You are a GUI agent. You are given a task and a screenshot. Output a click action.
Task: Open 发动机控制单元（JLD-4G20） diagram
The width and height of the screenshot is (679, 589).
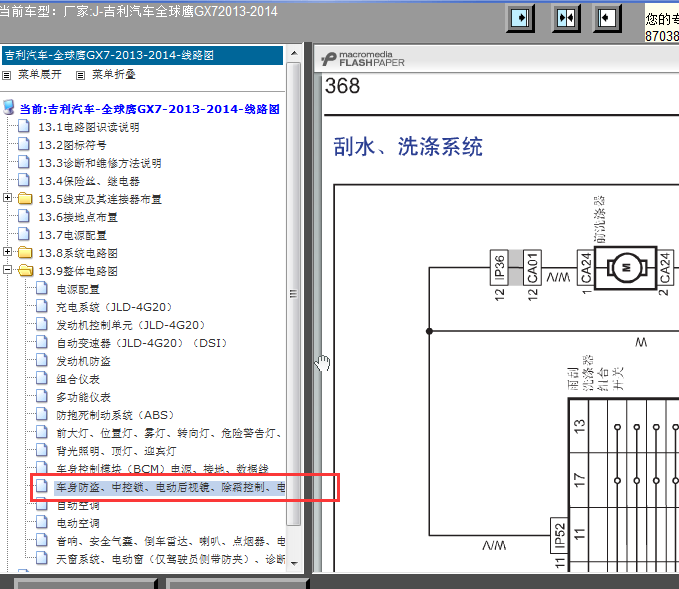(x=130, y=325)
